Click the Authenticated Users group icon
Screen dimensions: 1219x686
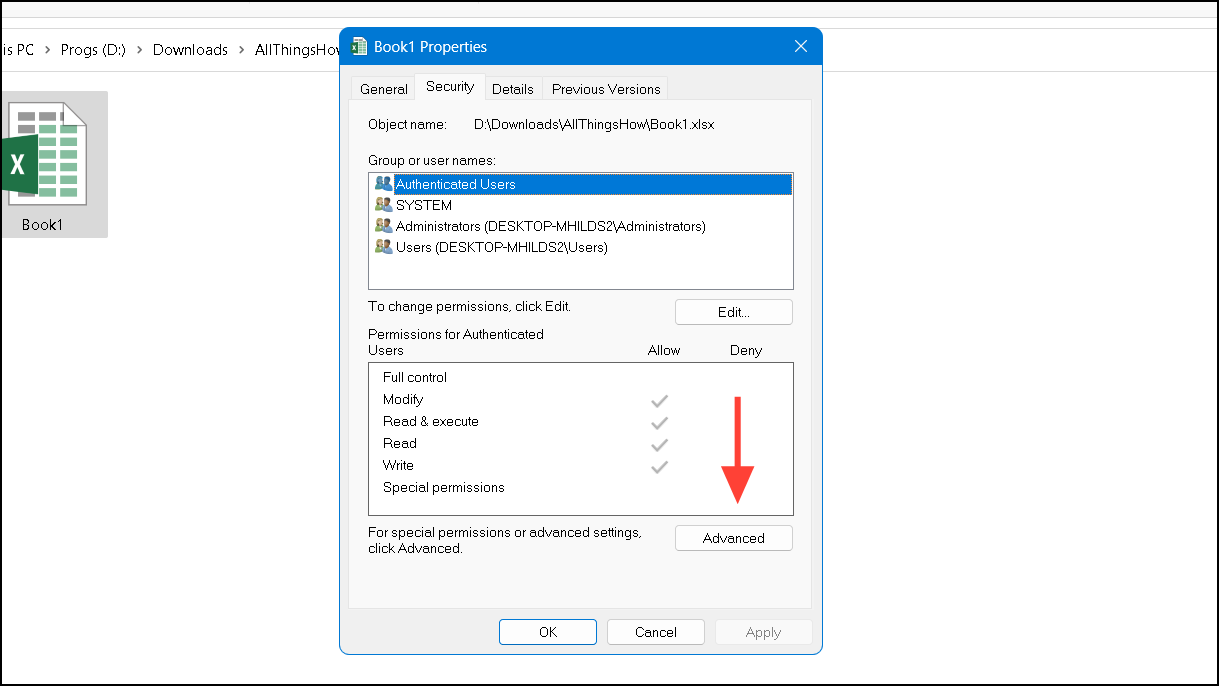pos(383,183)
